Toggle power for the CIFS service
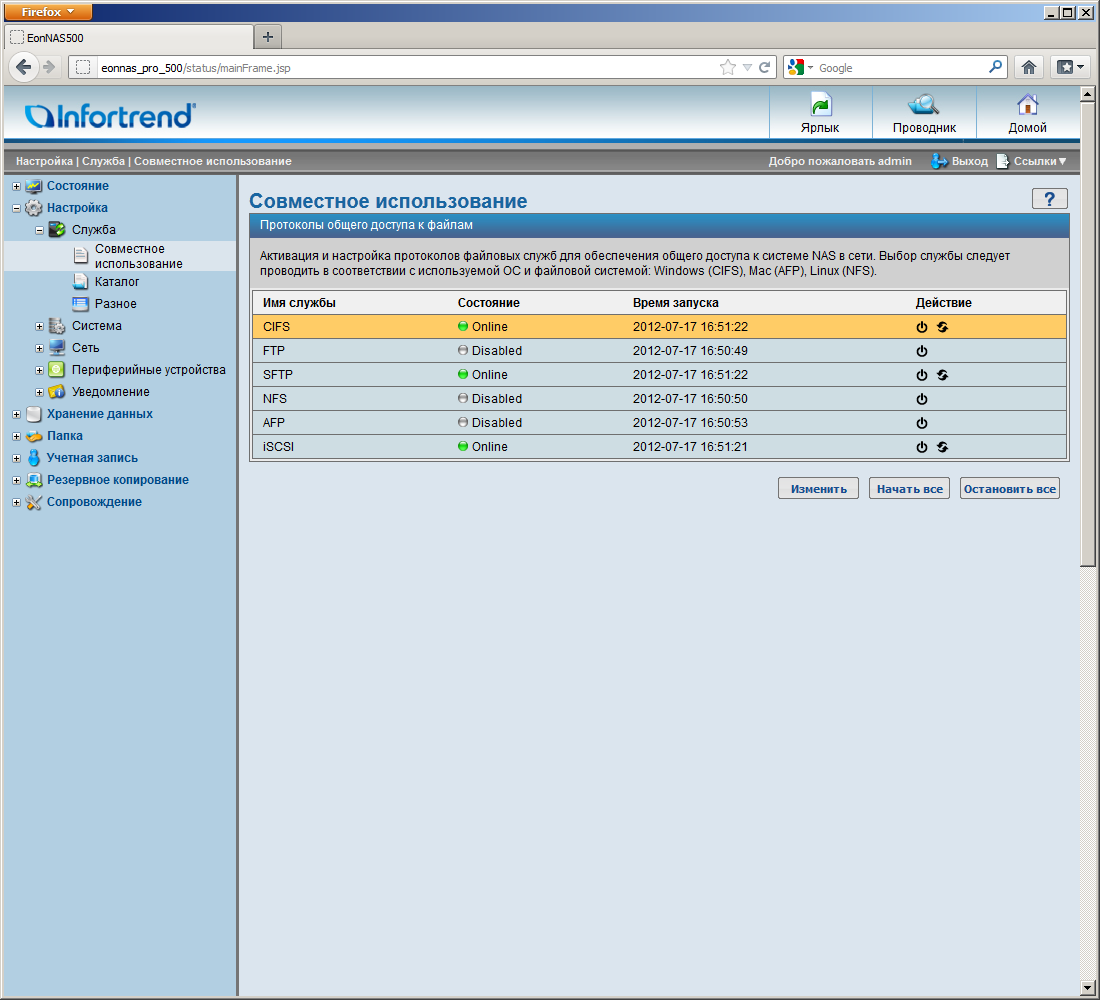1100x1000 pixels. click(x=922, y=327)
